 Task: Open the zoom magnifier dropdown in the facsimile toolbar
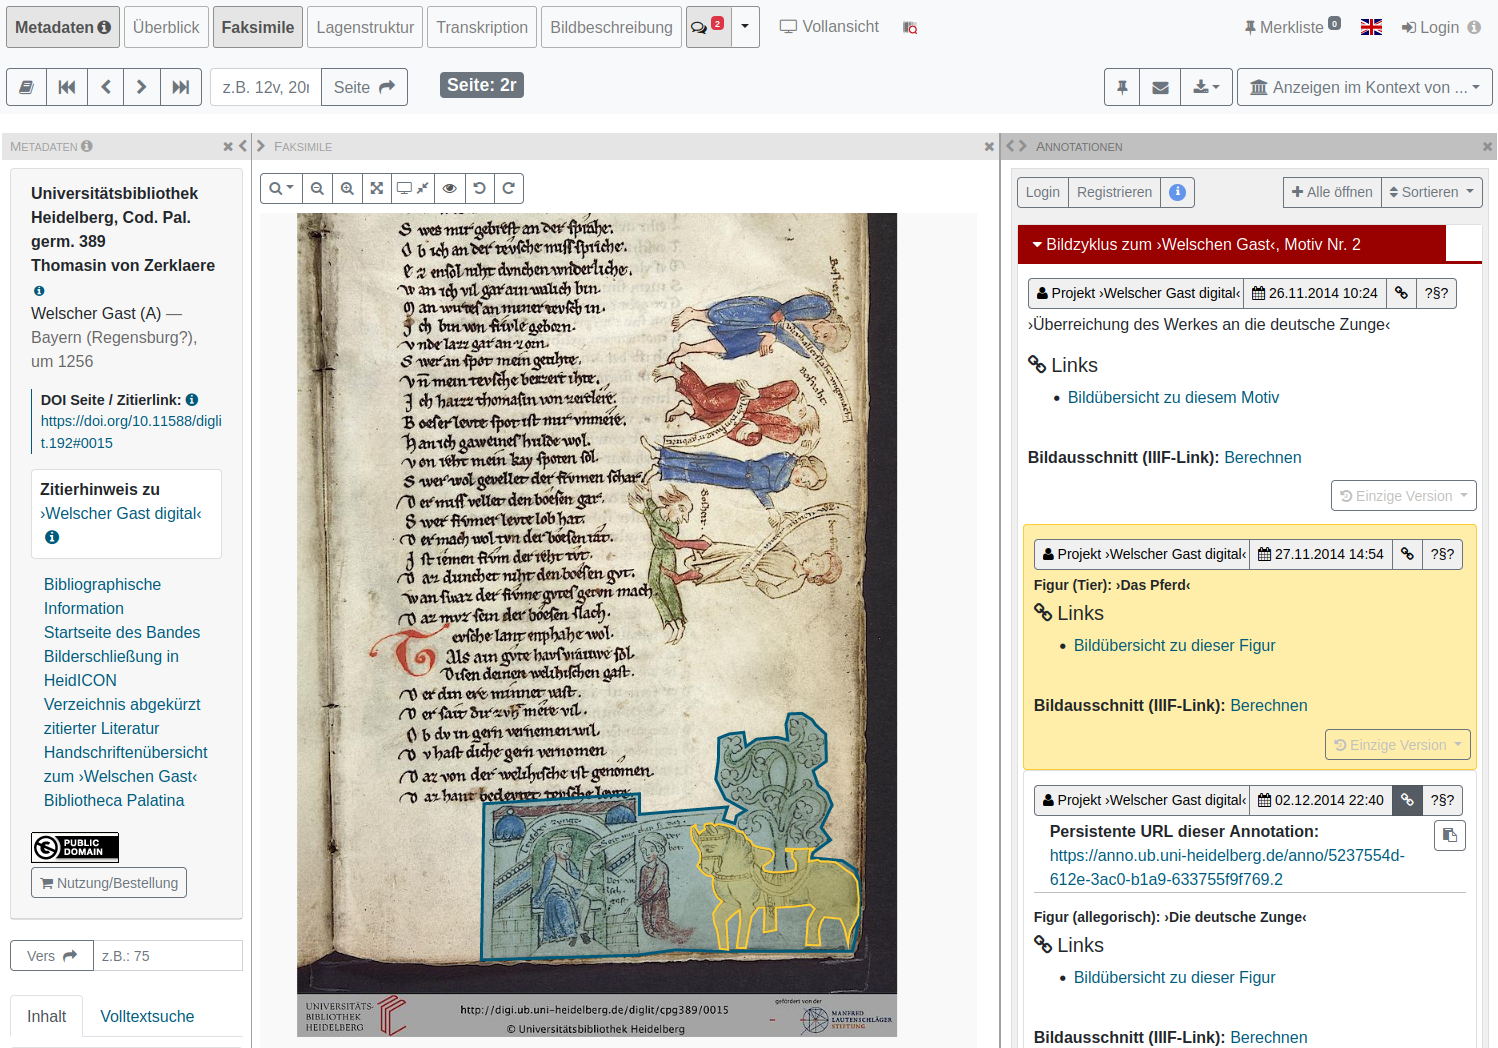[281, 188]
